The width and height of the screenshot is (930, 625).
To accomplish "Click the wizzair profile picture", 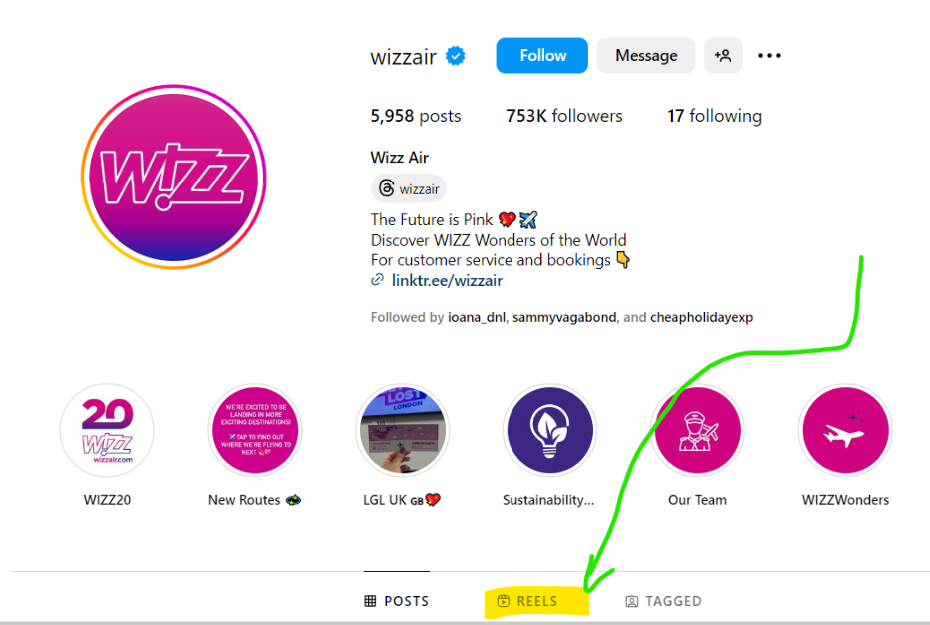I will (173, 175).
